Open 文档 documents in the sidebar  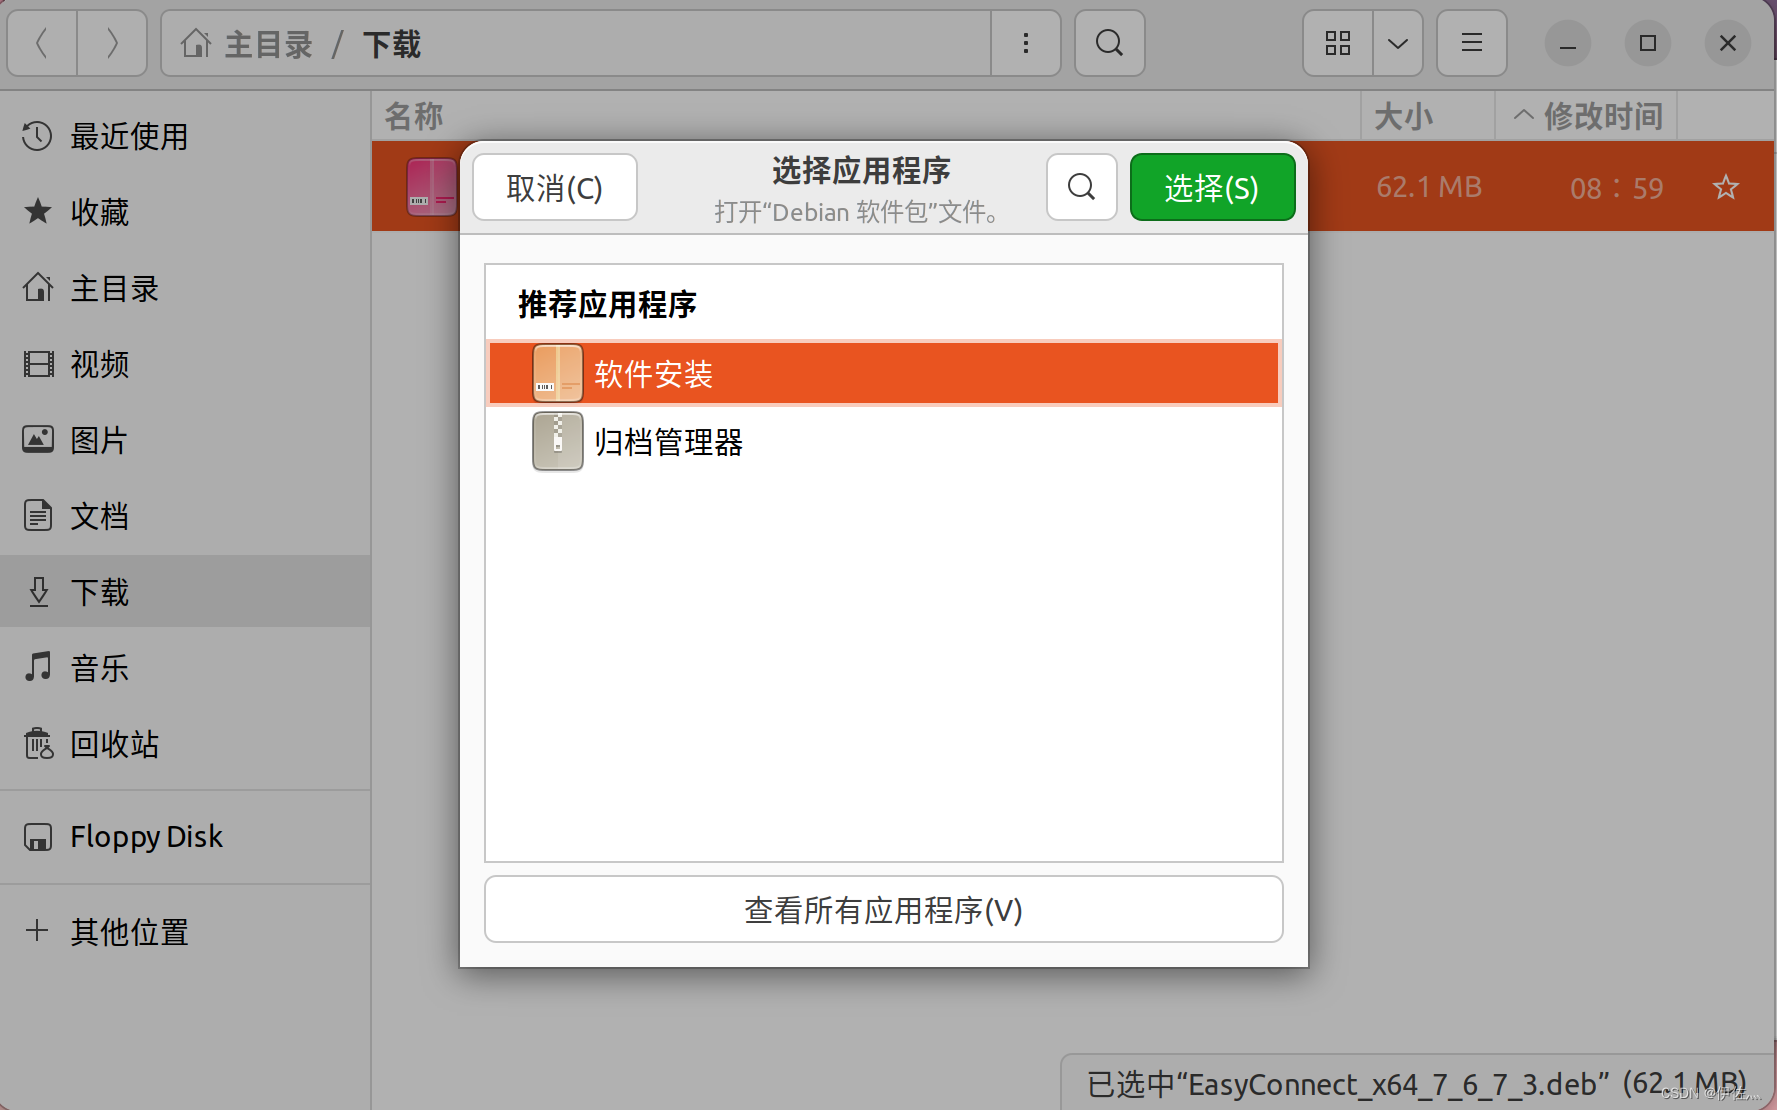(x=186, y=516)
